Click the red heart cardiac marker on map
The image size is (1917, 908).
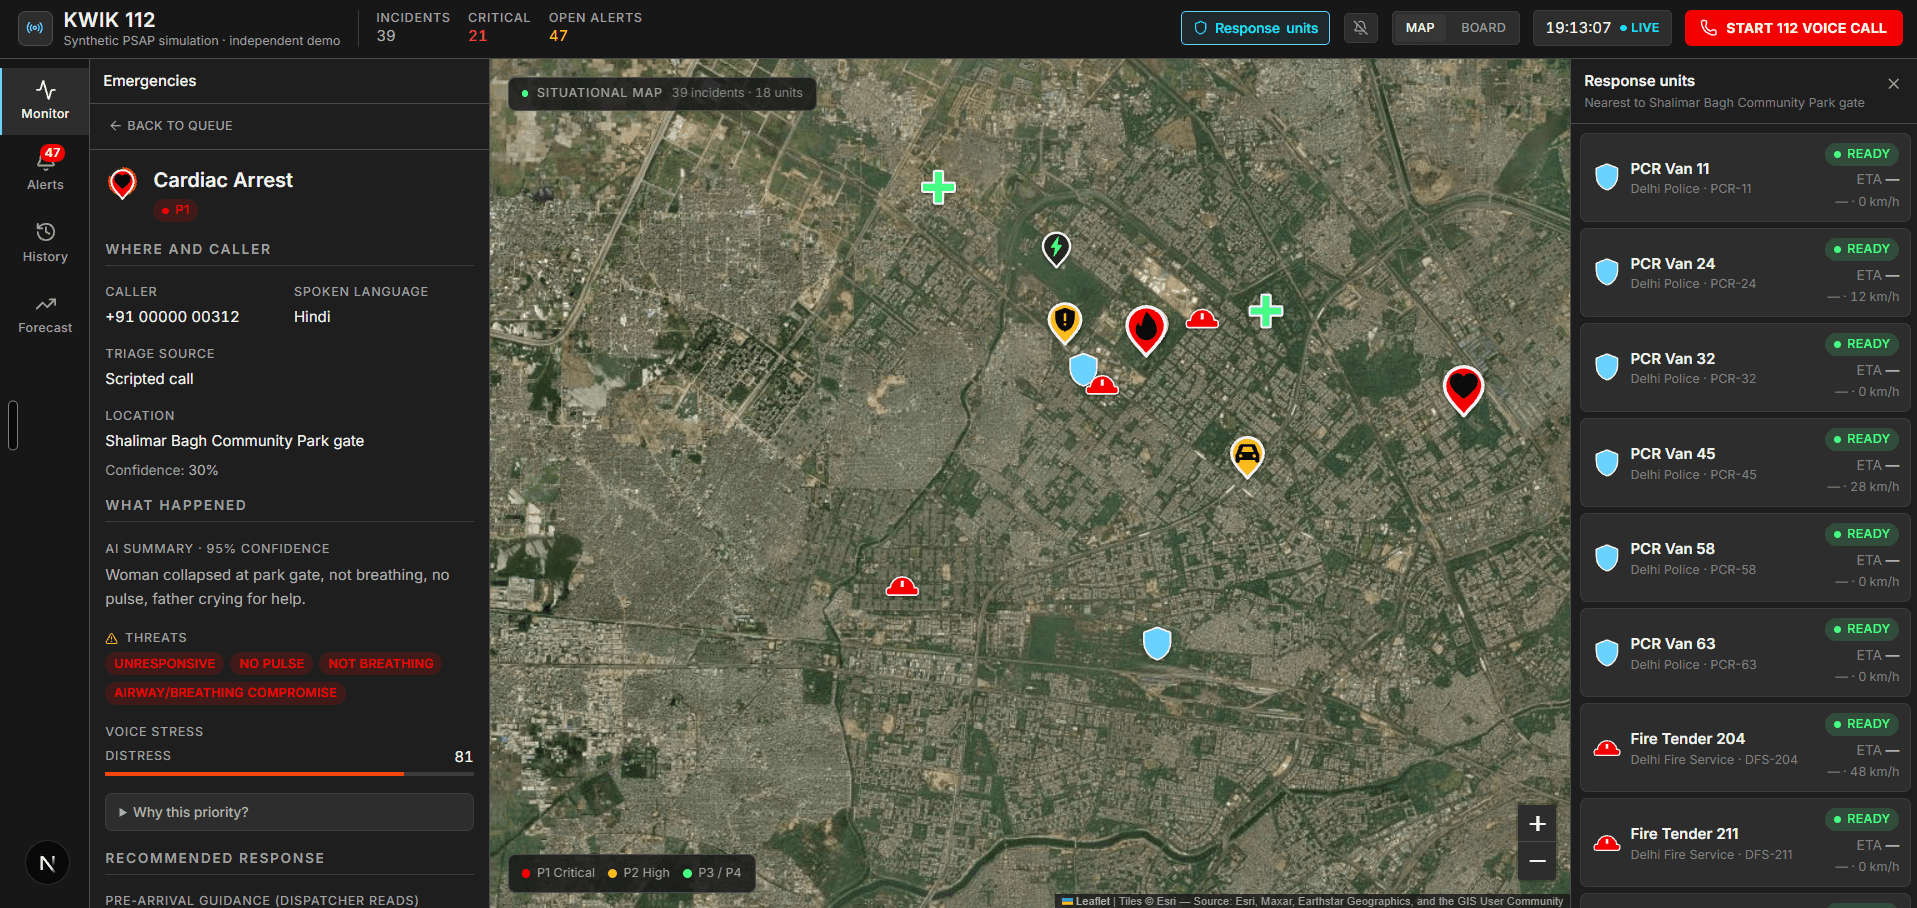click(x=1463, y=389)
